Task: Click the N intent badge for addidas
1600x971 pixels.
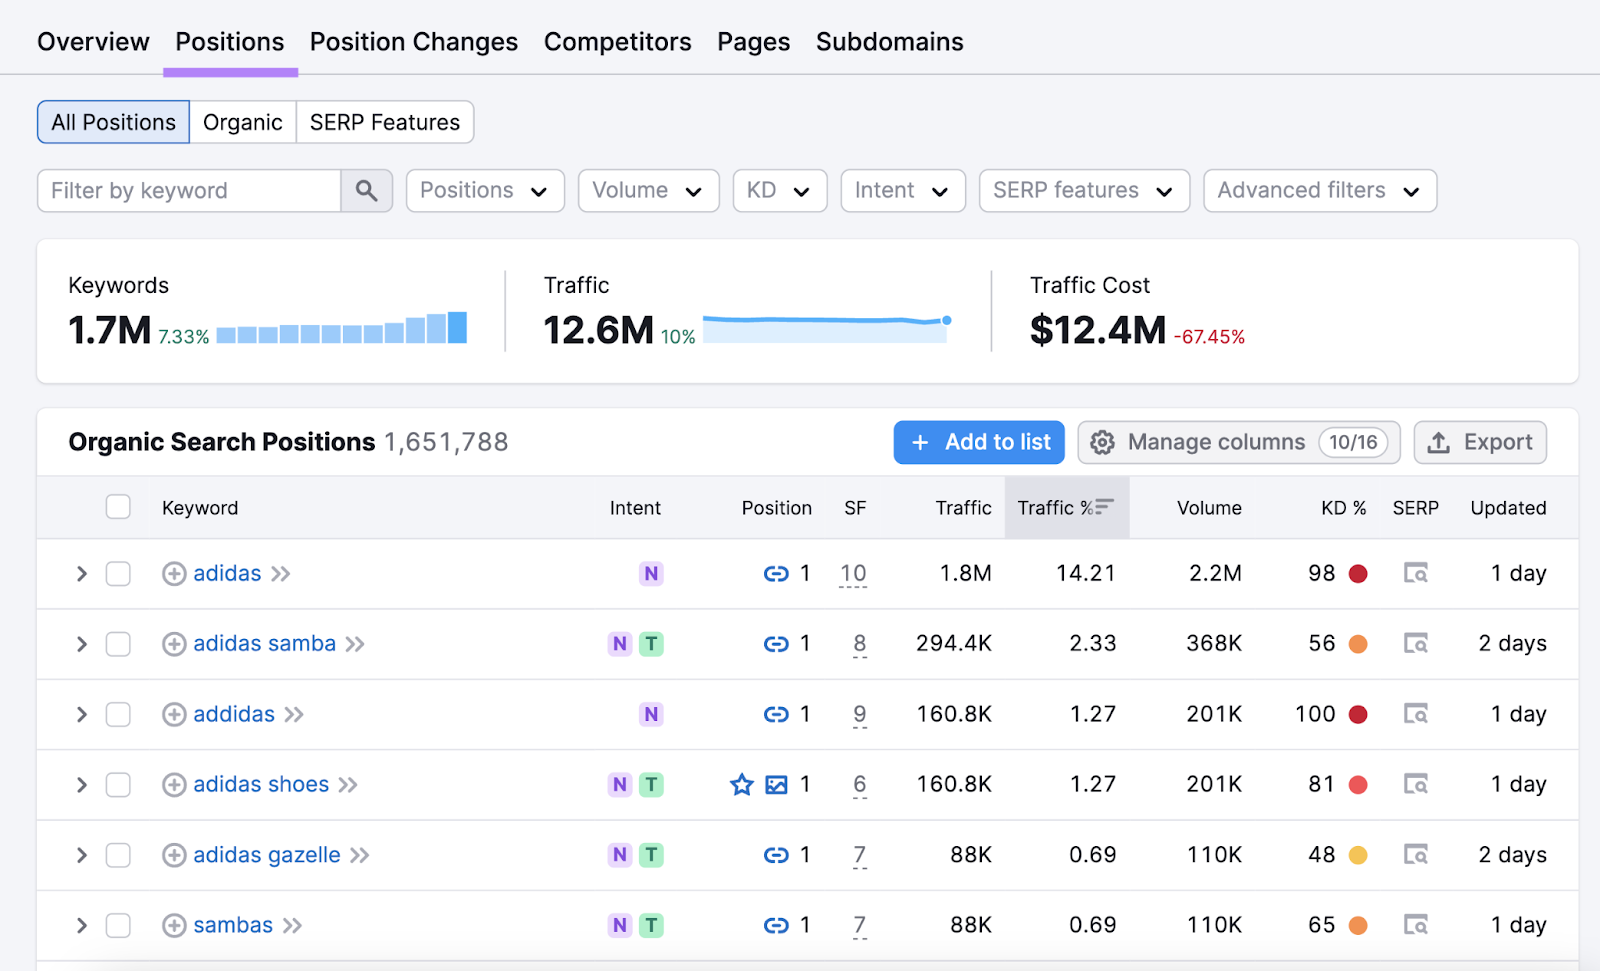Action: click(x=651, y=714)
